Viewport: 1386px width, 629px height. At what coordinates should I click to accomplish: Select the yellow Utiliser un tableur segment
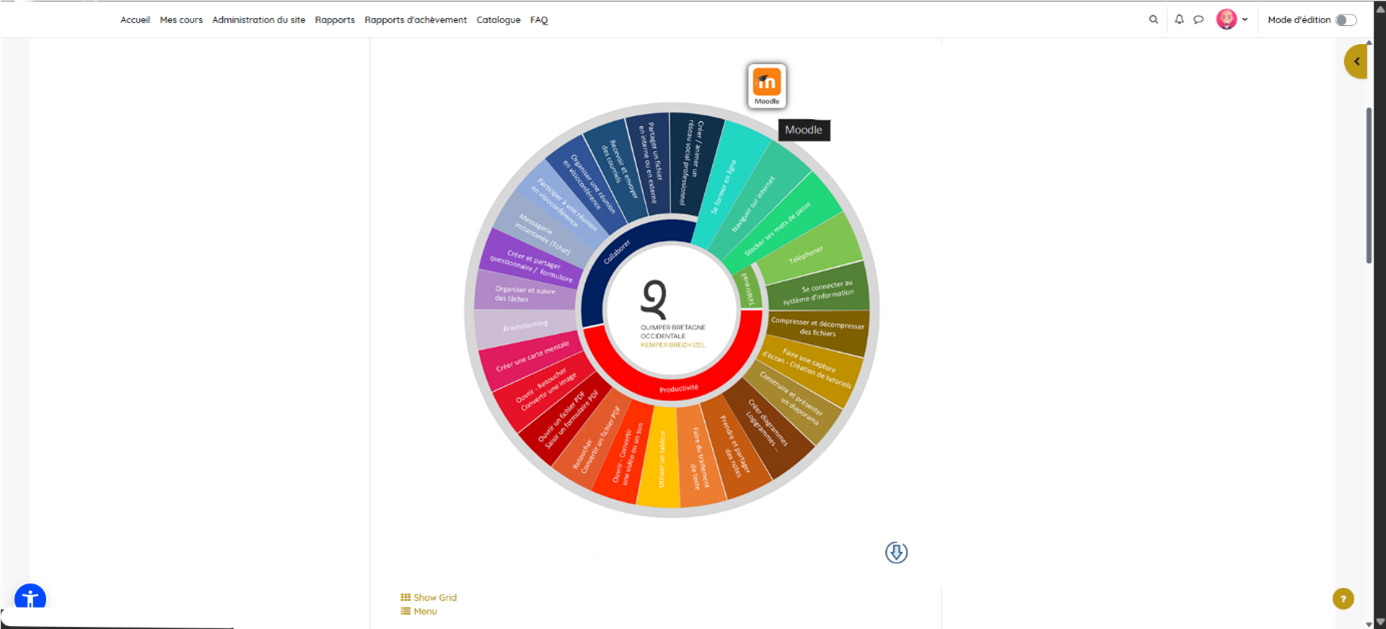coord(660,460)
